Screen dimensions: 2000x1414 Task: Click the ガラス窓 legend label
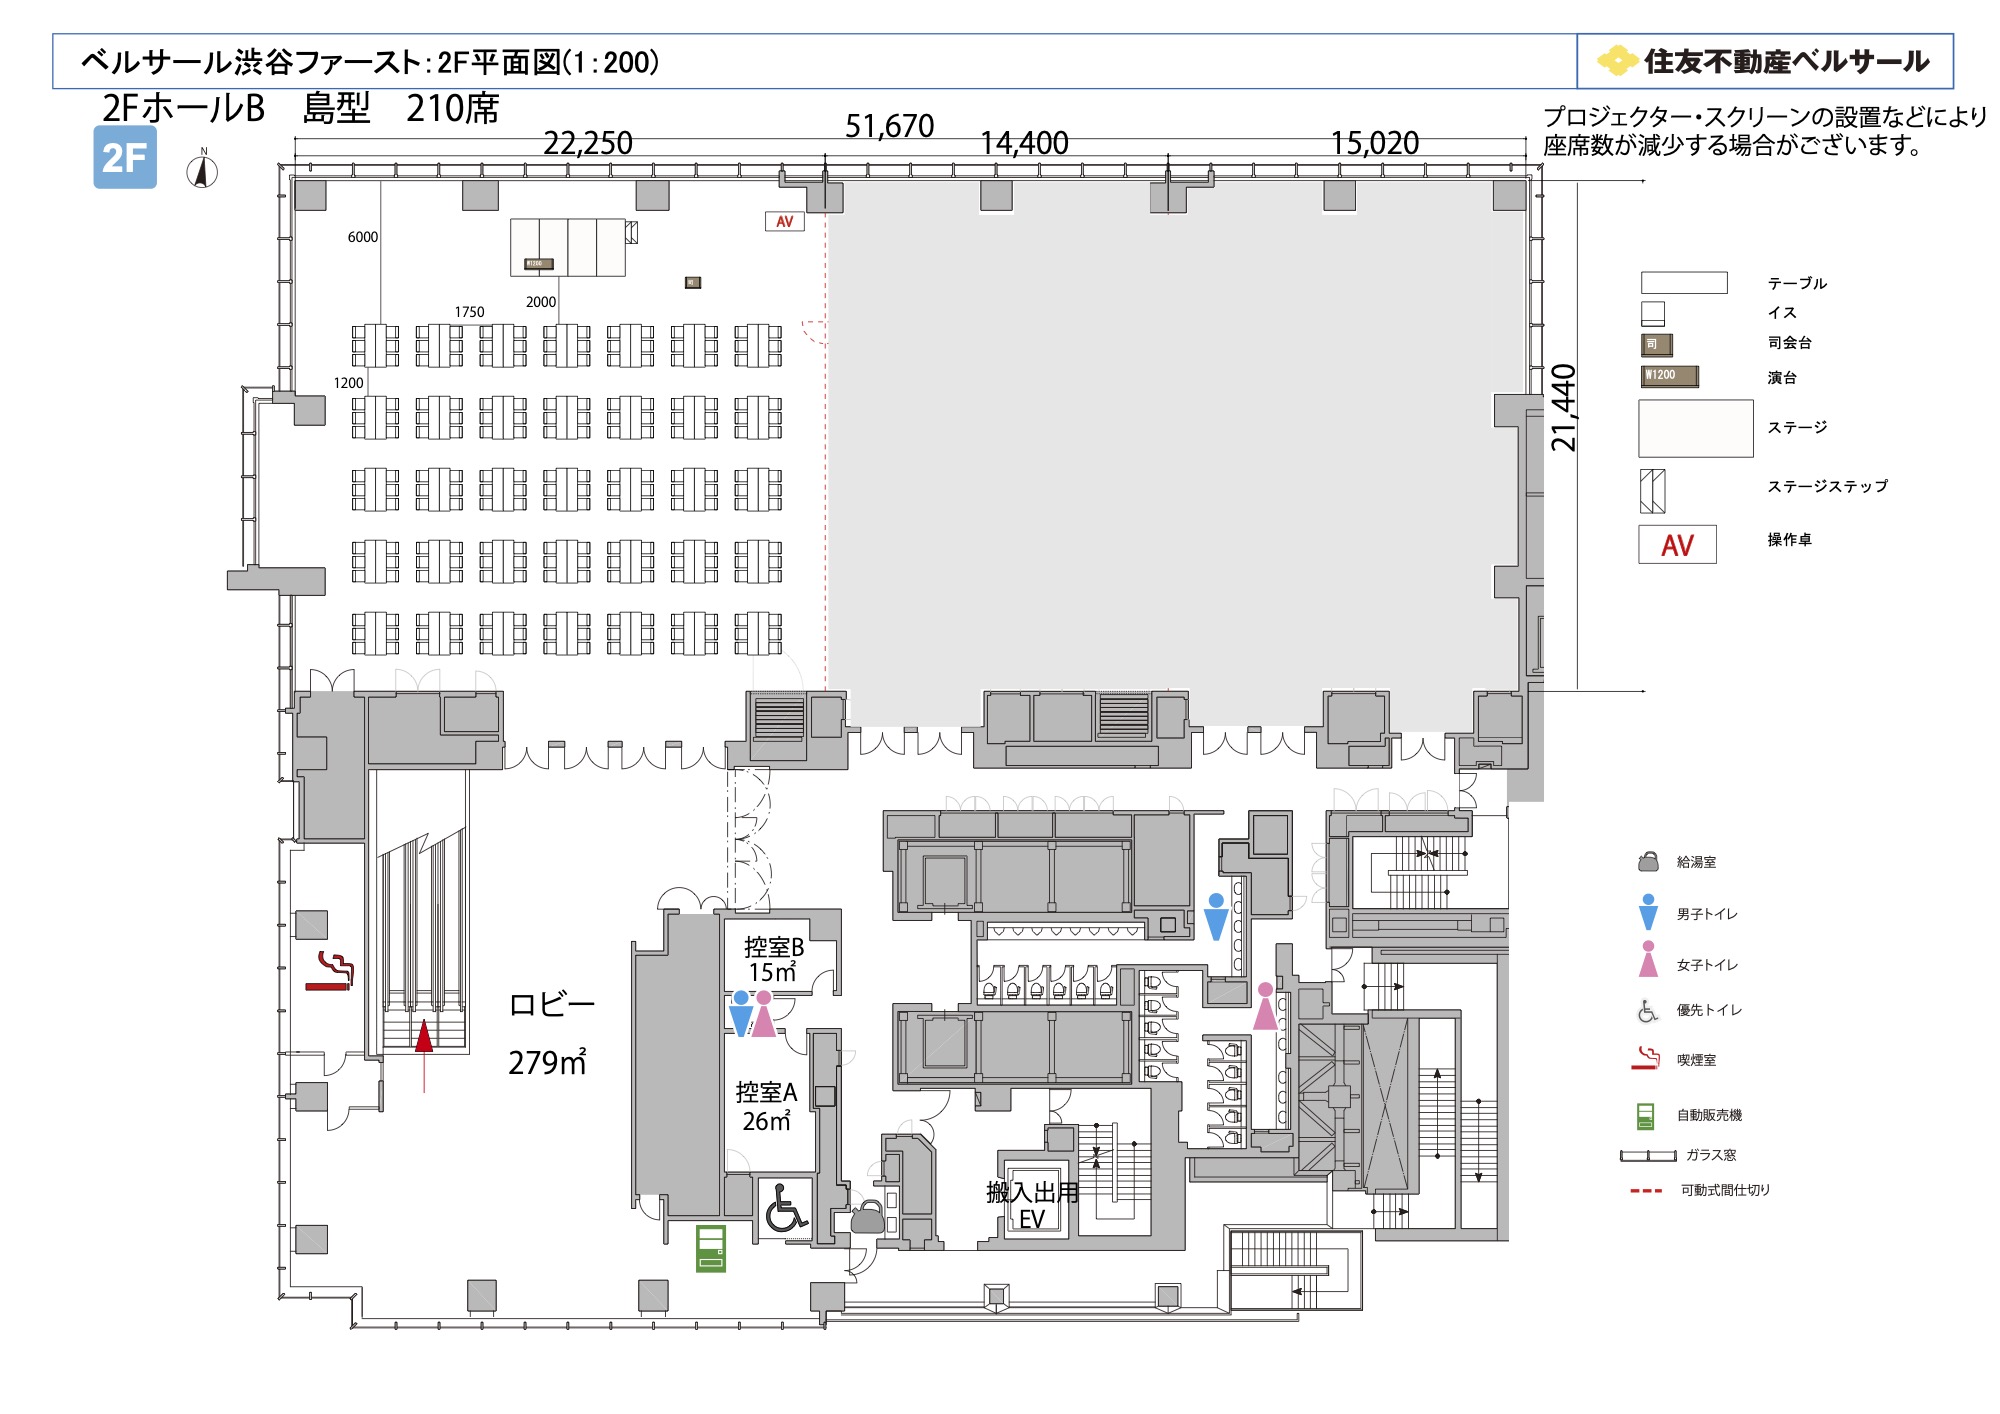(x=1711, y=1155)
